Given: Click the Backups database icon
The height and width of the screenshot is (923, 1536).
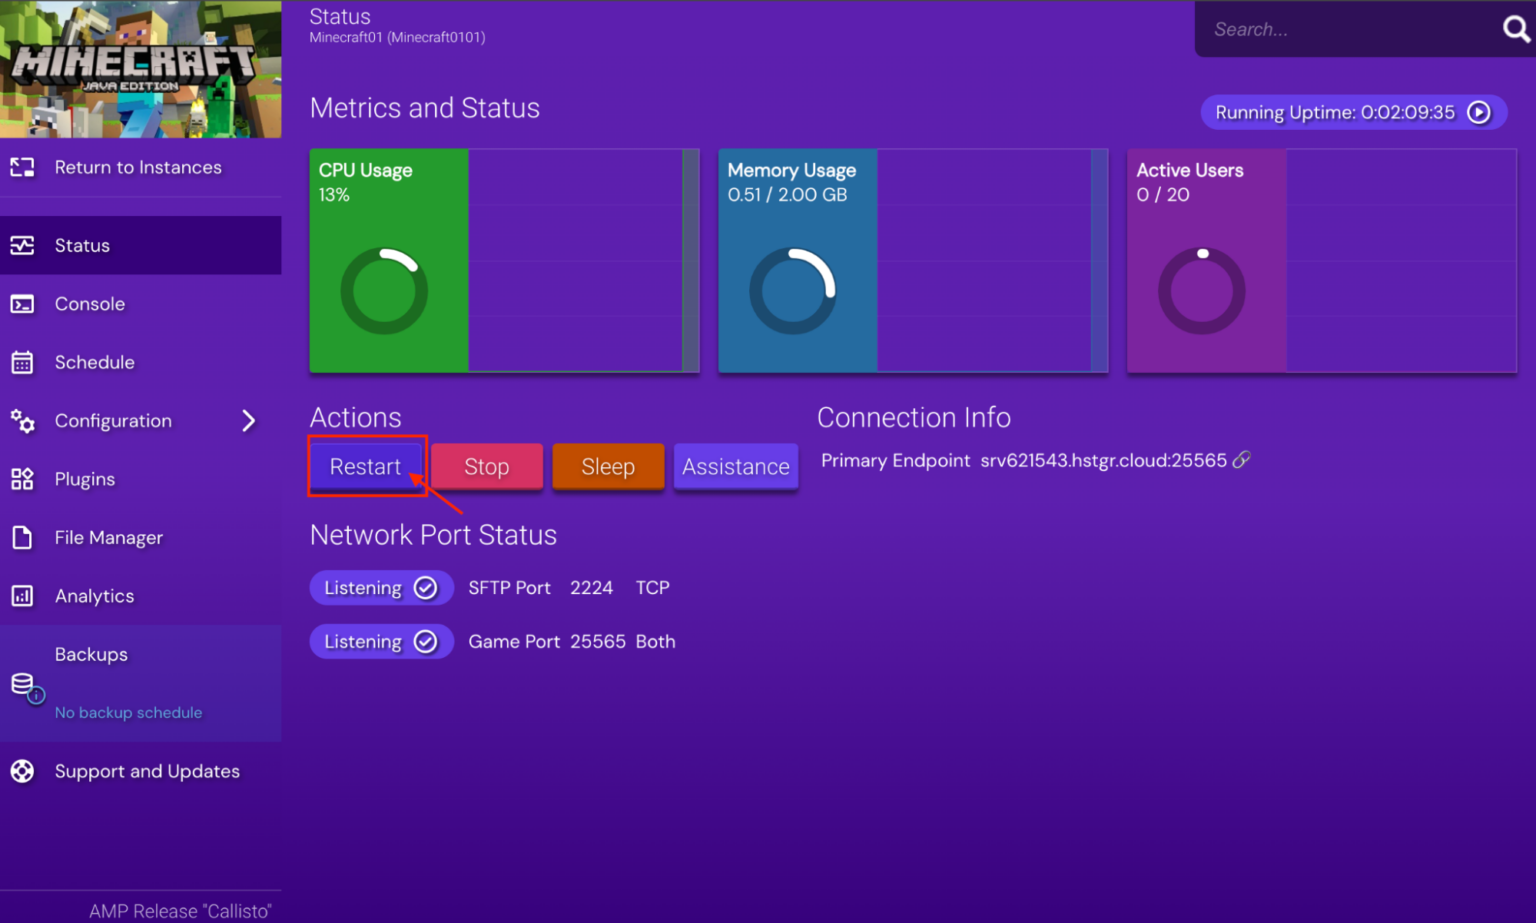Looking at the screenshot, I should (22, 683).
